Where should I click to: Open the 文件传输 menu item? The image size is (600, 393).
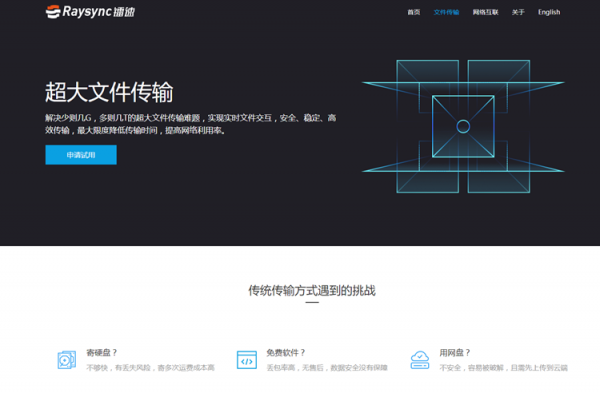coord(446,12)
